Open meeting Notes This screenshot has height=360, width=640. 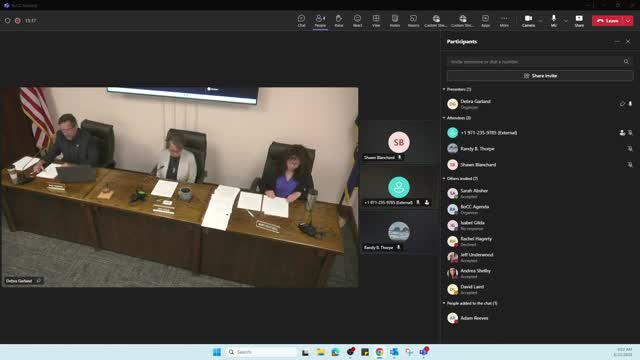(x=395, y=20)
